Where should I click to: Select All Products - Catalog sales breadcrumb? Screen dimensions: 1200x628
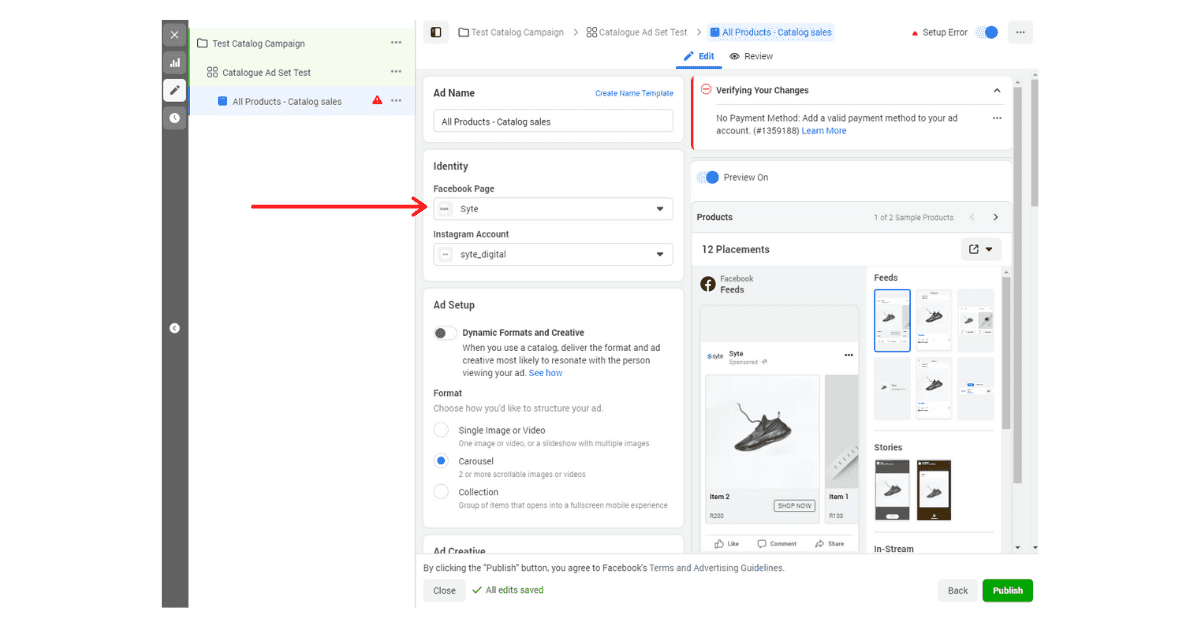[770, 32]
